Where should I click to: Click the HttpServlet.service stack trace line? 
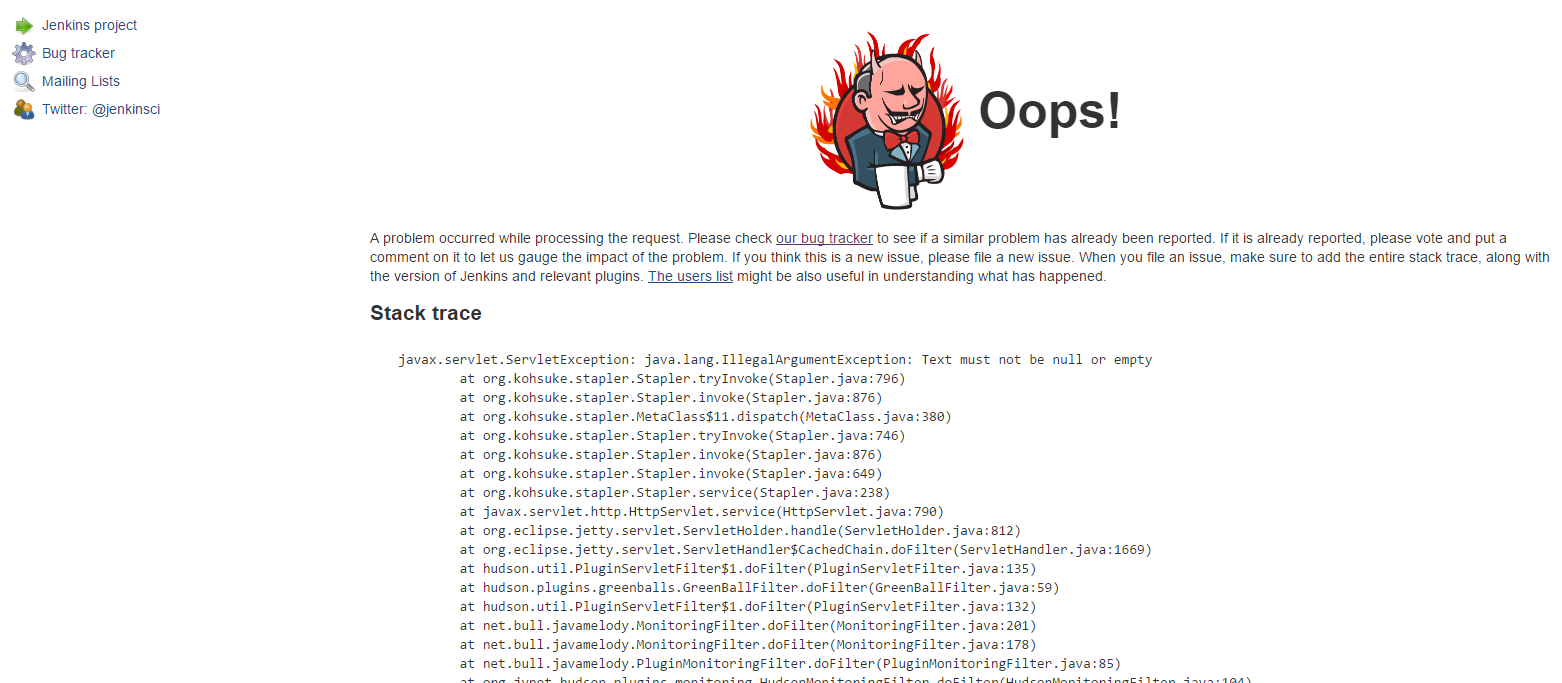[x=702, y=511]
